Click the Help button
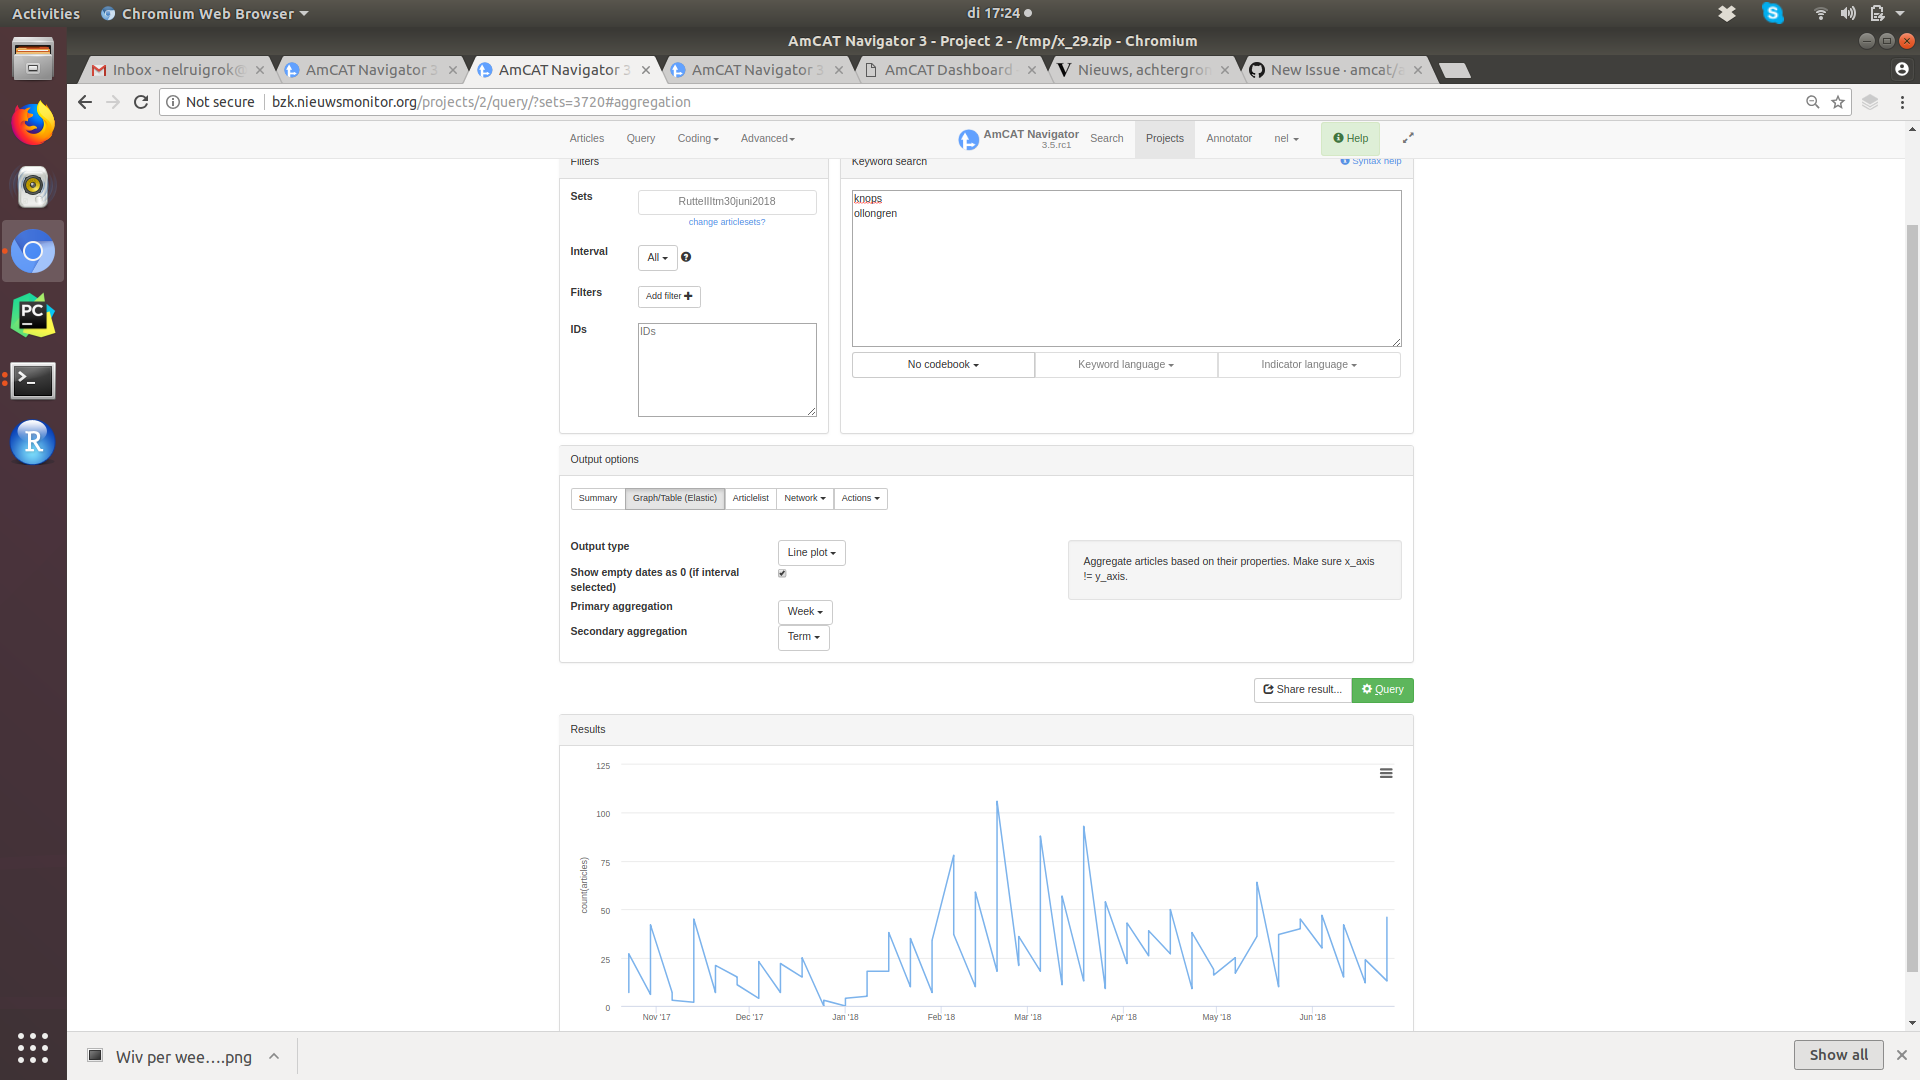1920x1080 pixels. (x=1350, y=139)
